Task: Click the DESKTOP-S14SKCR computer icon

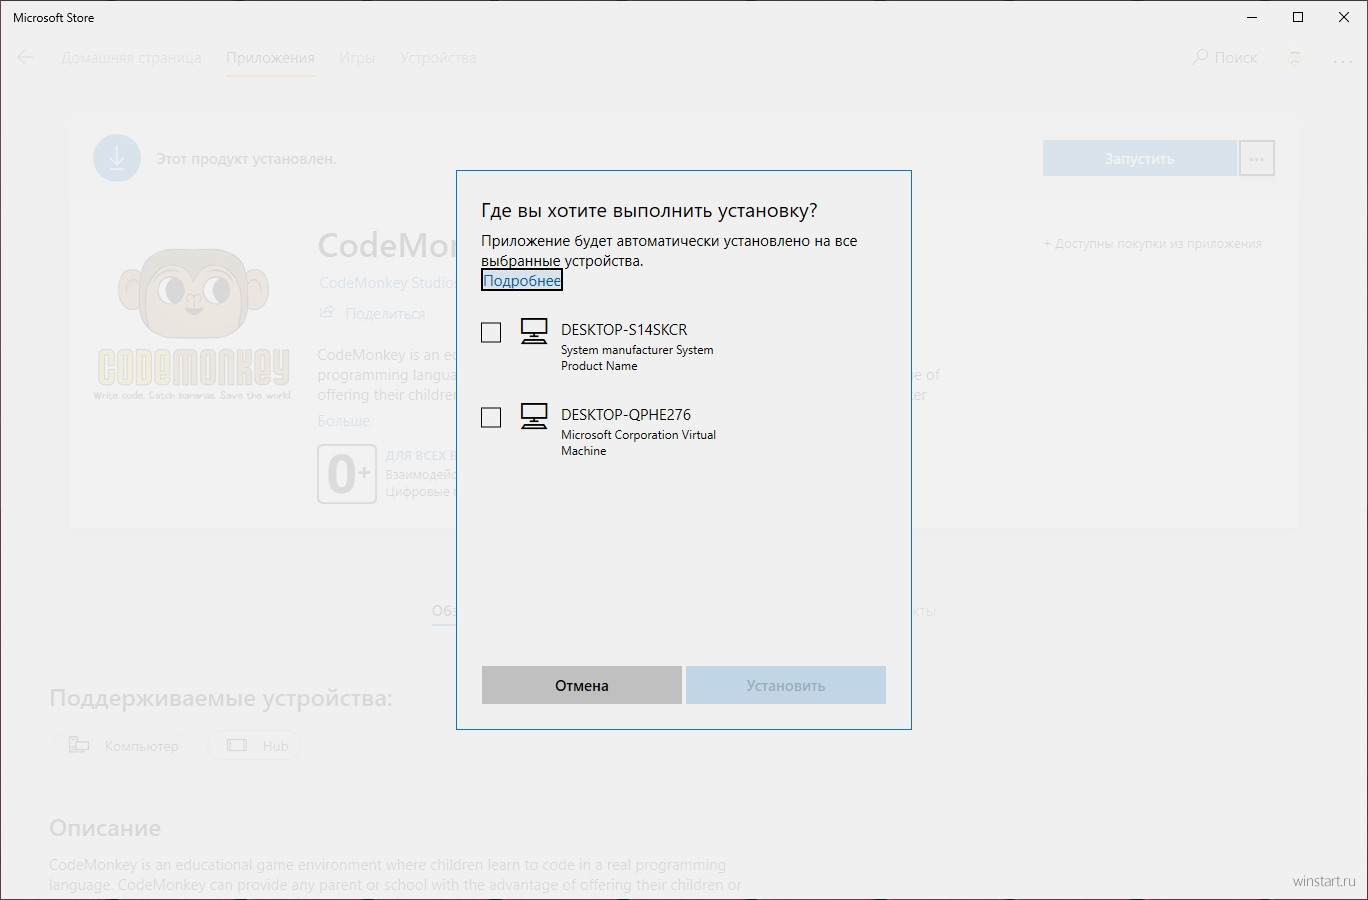Action: point(534,331)
